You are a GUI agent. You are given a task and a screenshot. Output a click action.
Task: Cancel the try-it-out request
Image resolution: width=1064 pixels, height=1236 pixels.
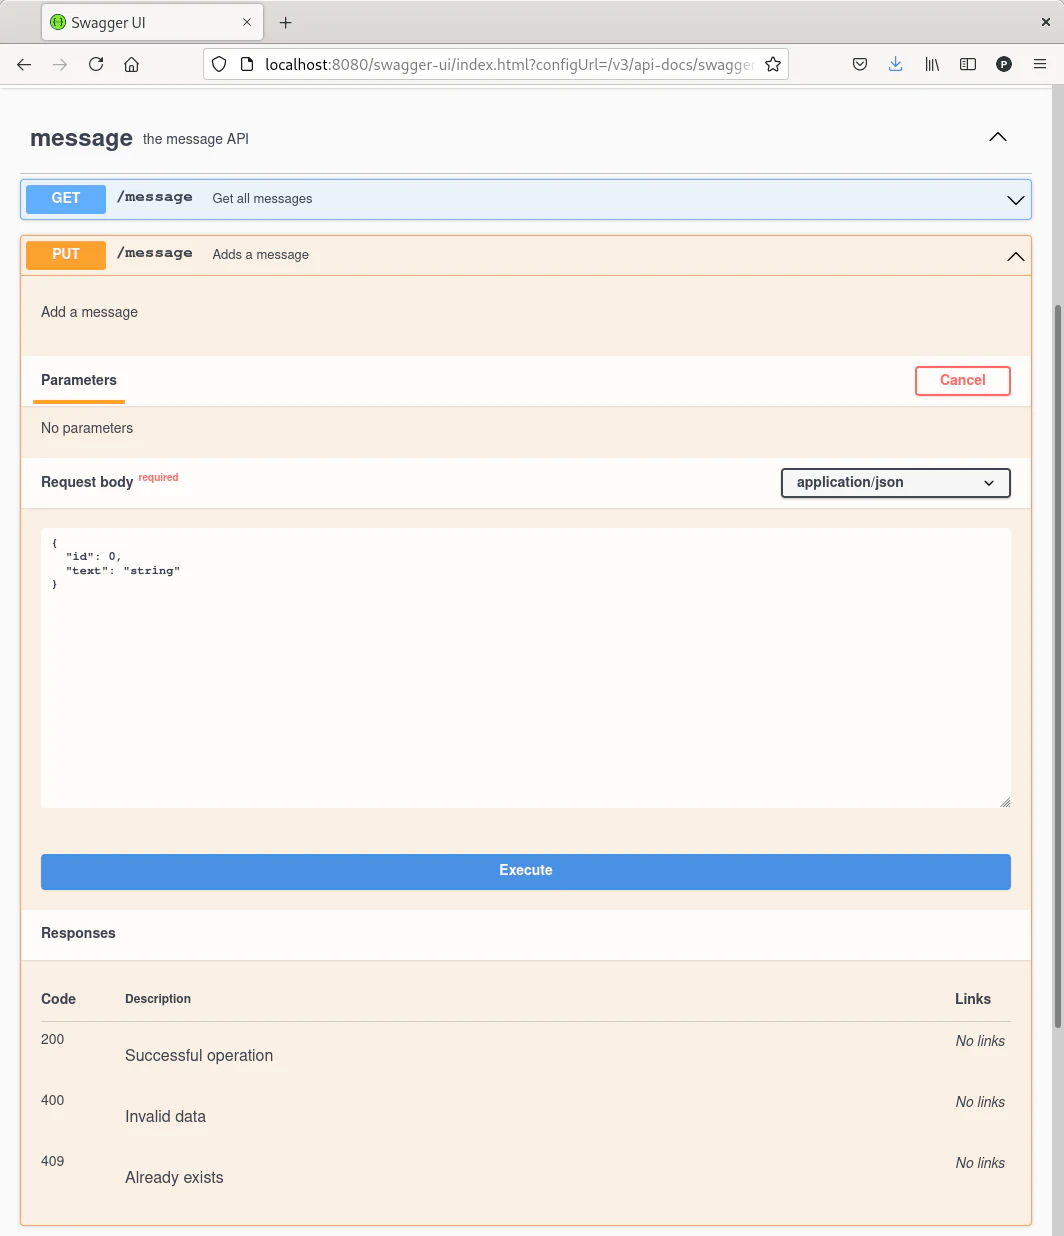pyautogui.click(x=962, y=380)
